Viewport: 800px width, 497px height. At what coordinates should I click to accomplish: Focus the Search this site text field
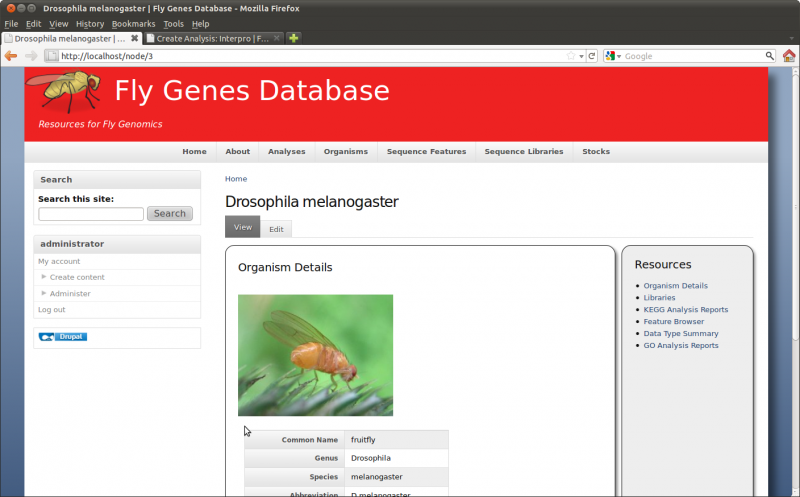coord(91,214)
